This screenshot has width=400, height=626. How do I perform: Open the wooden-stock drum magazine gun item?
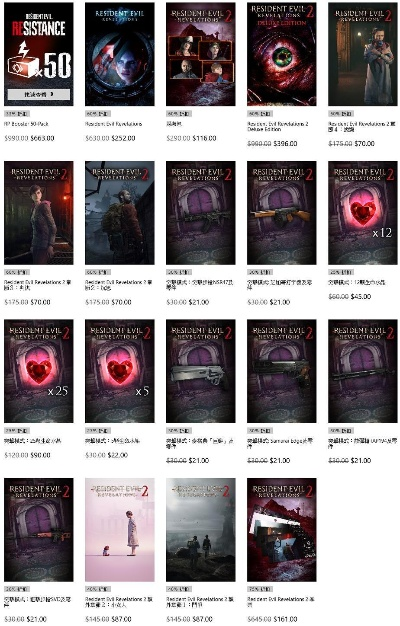tap(282, 213)
